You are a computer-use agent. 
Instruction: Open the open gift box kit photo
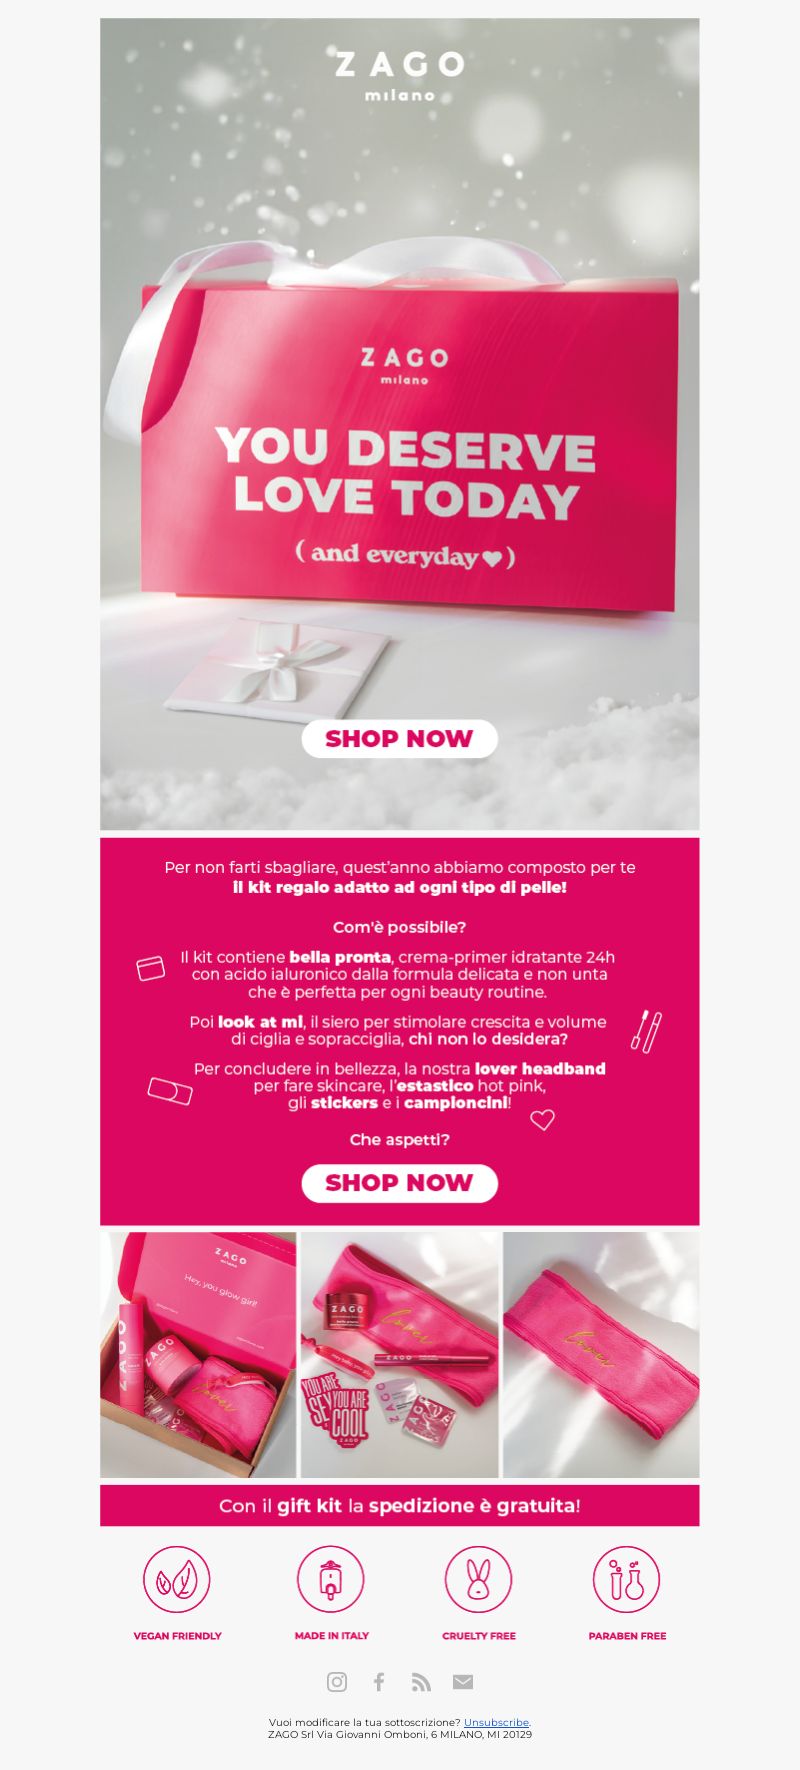(198, 1355)
